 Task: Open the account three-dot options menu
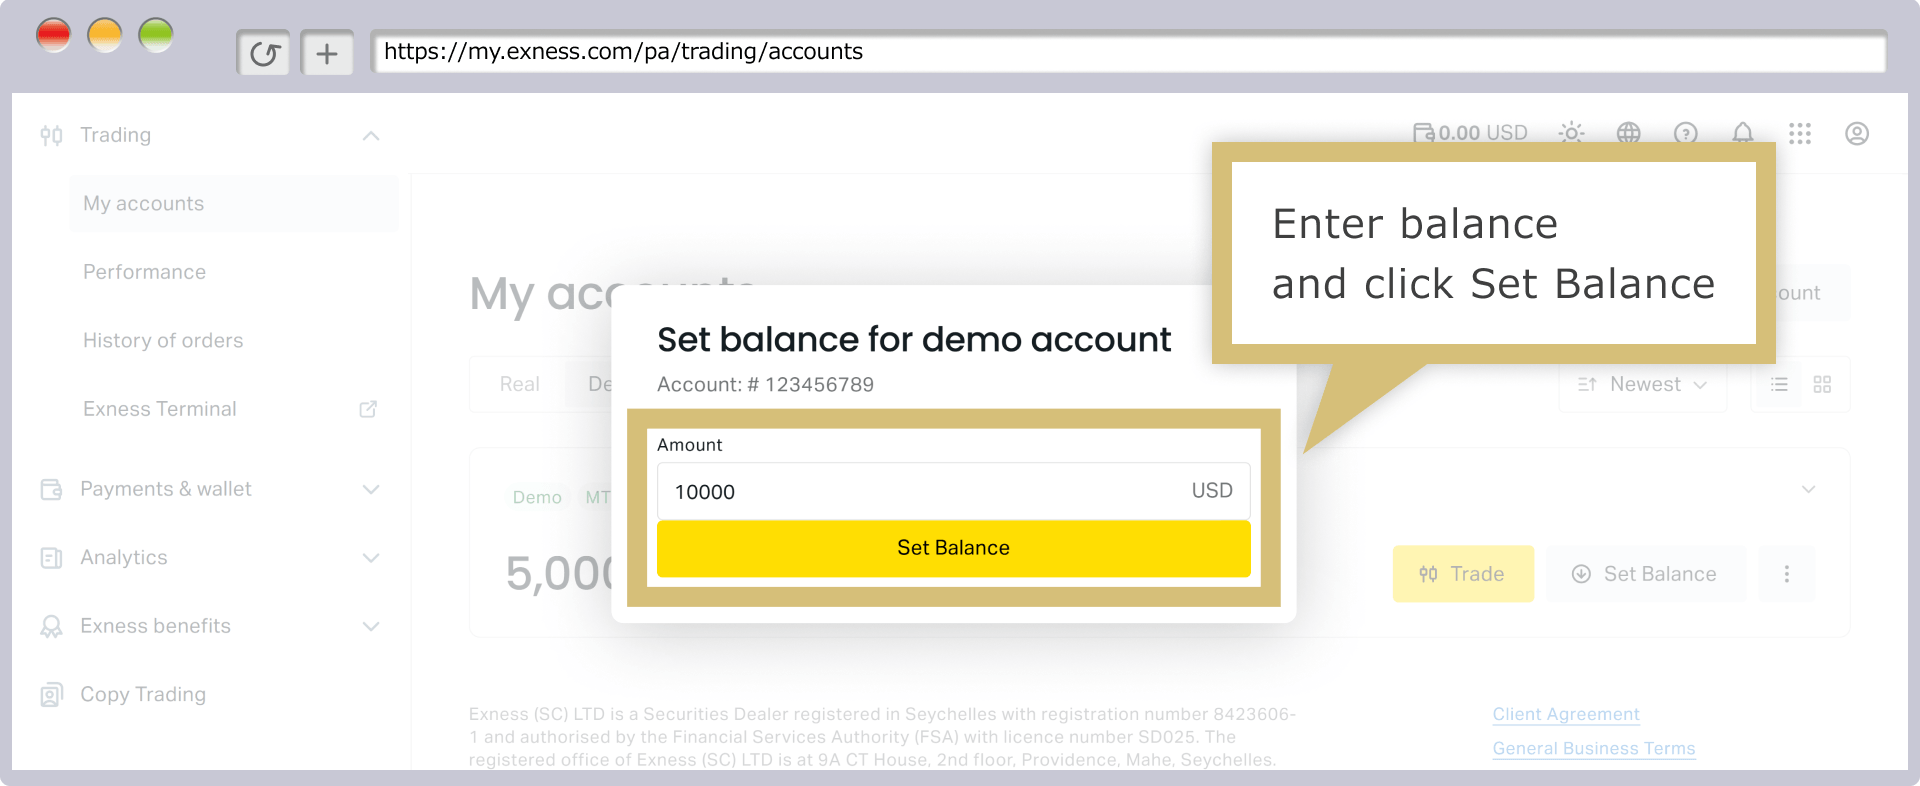(1786, 574)
